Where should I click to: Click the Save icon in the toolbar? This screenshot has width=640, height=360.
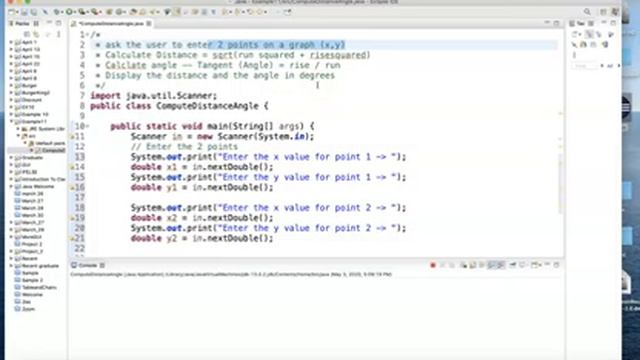(x=24, y=12)
